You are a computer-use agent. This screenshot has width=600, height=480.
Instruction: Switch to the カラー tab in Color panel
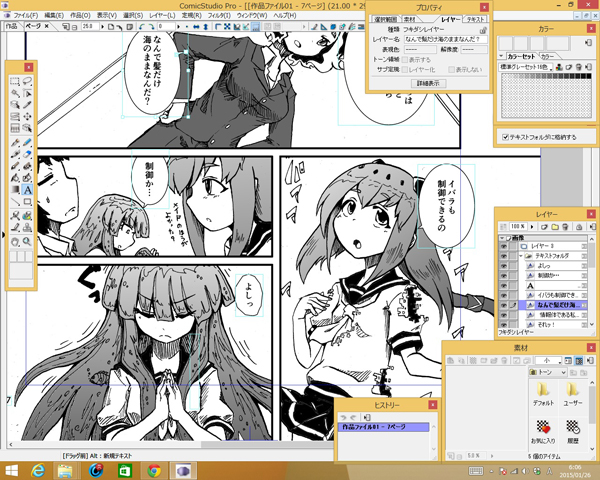click(x=548, y=56)
